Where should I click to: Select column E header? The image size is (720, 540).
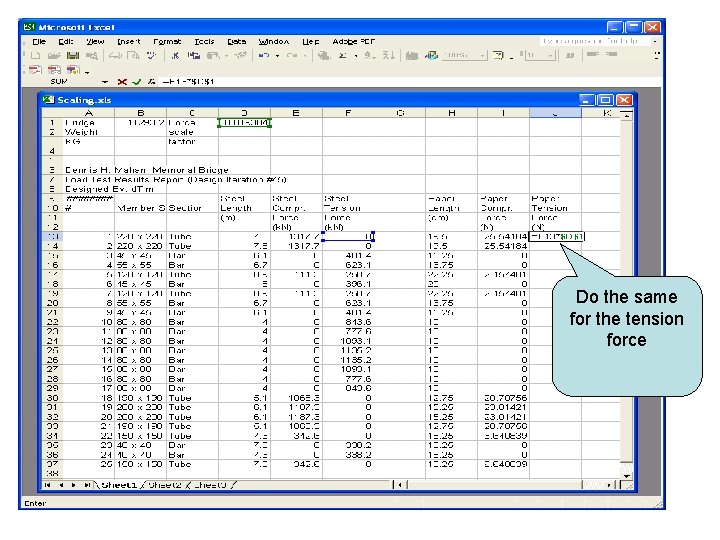tap(296, 113)
